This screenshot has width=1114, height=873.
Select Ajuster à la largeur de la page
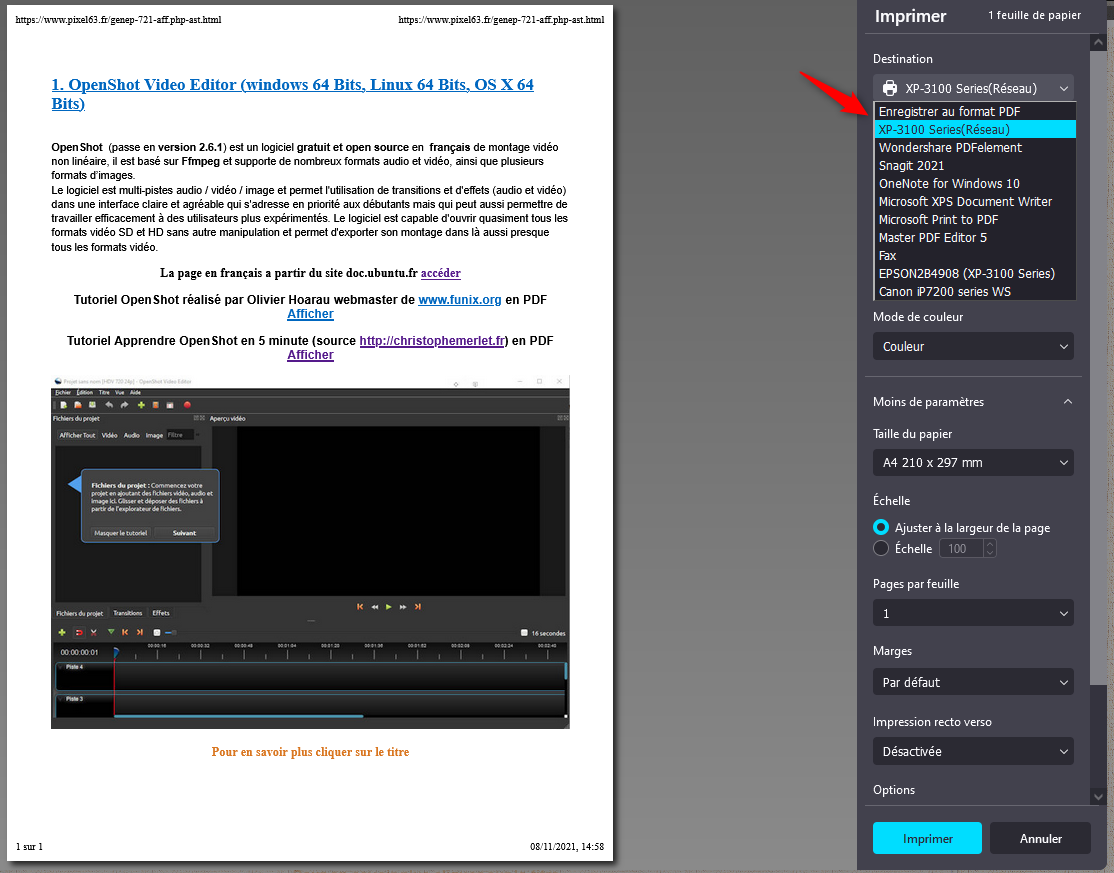881,528
